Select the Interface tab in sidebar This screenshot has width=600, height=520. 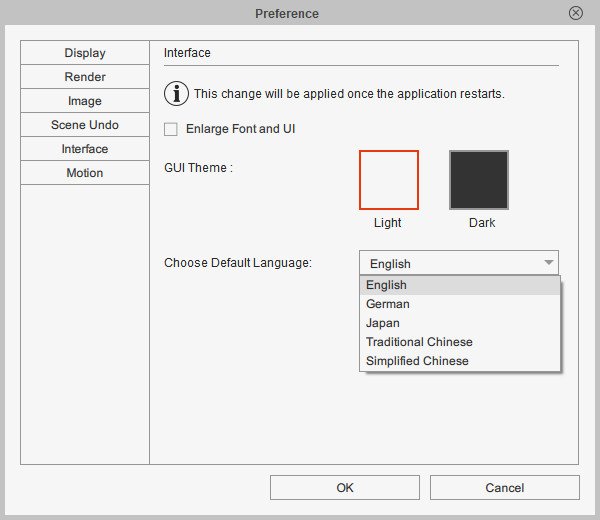(85, 149)
